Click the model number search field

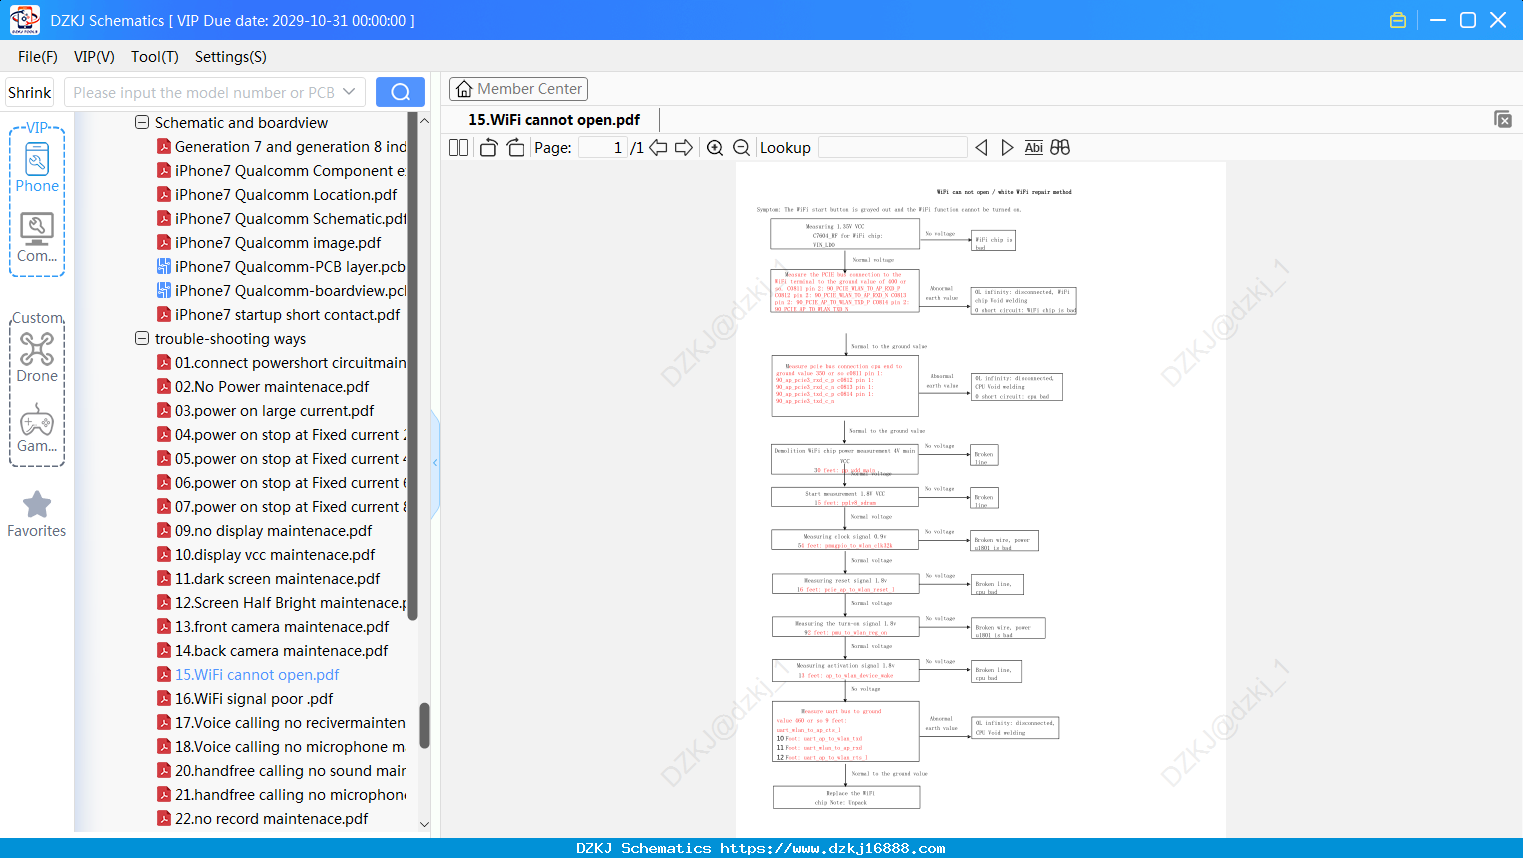tap(203, 92)
